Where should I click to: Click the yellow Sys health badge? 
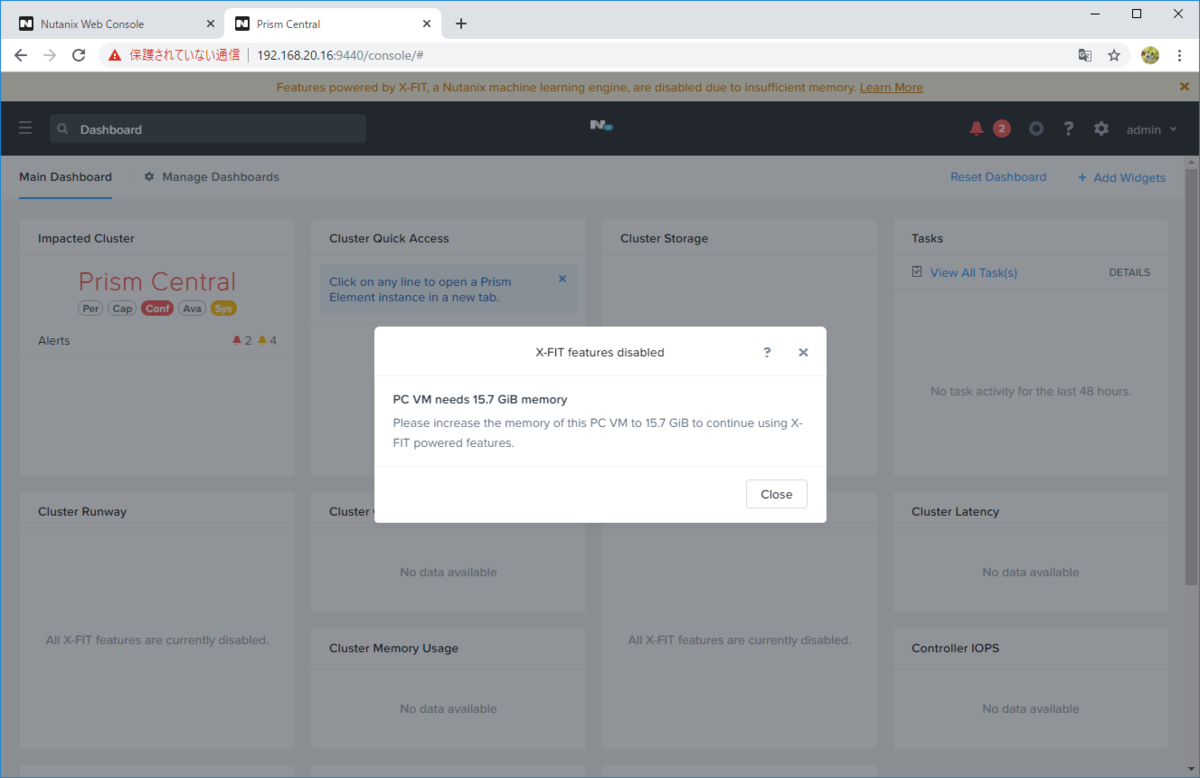click(223, 308)
